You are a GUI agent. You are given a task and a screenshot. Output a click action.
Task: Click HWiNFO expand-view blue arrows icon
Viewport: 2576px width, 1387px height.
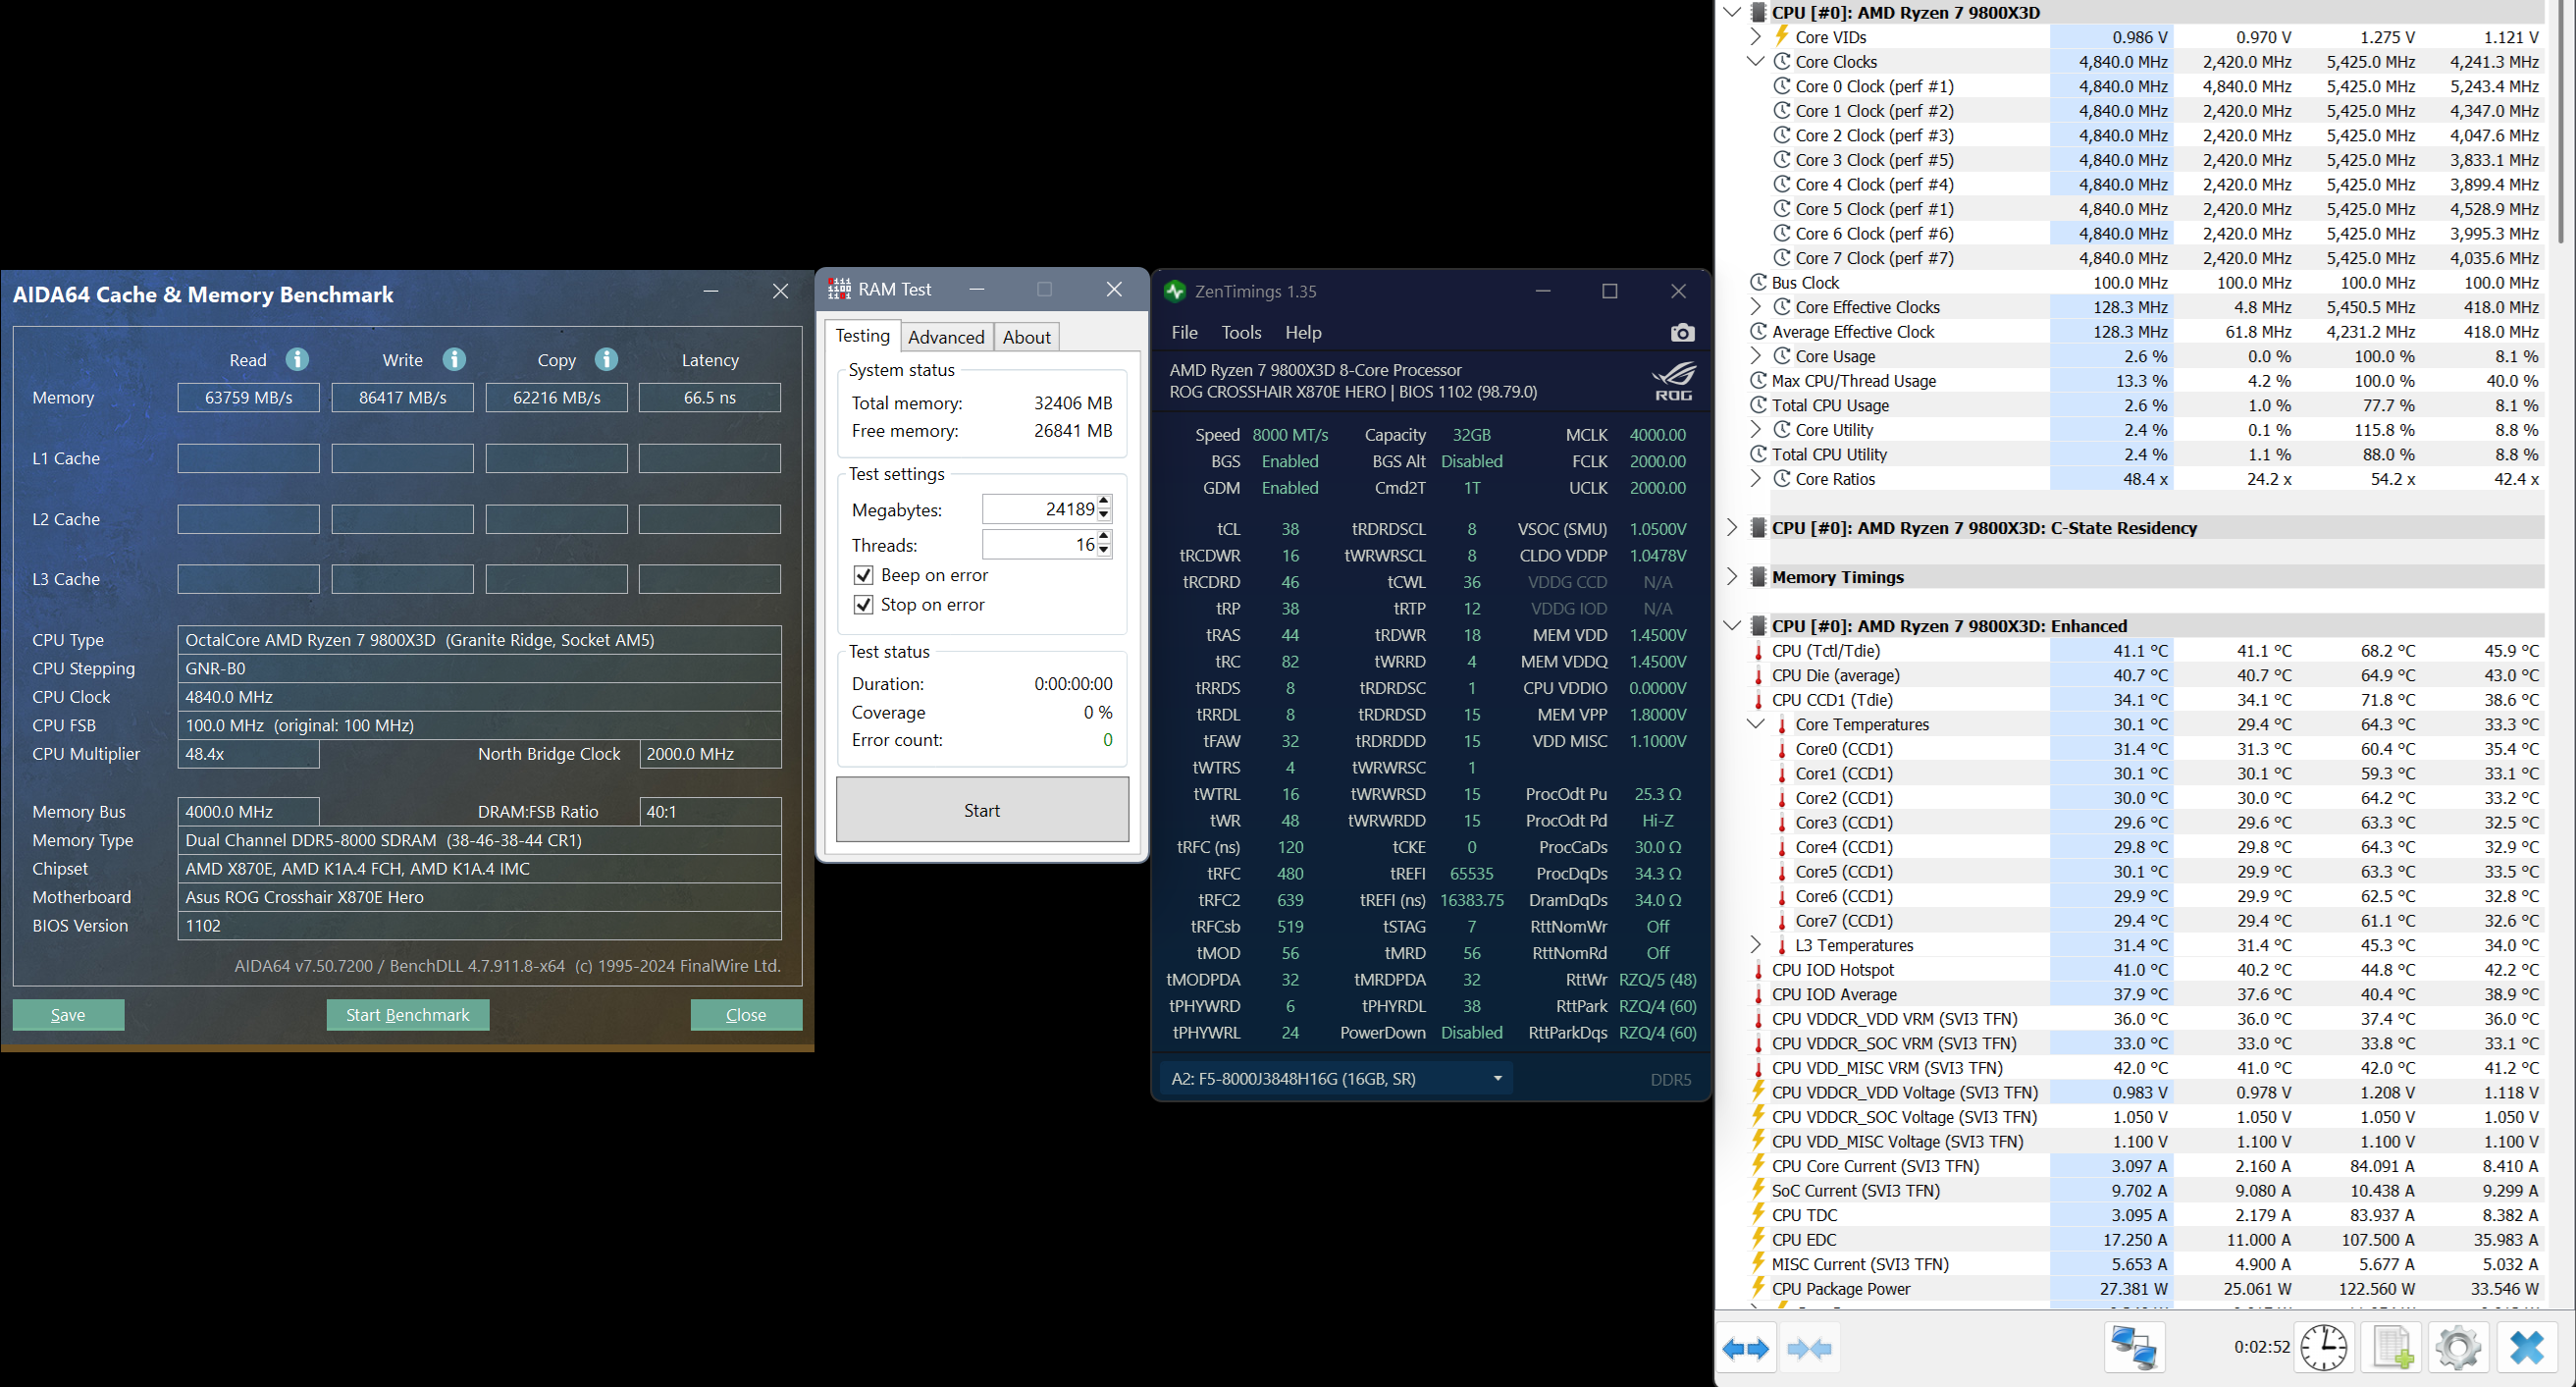(x=1745, y=1349)
